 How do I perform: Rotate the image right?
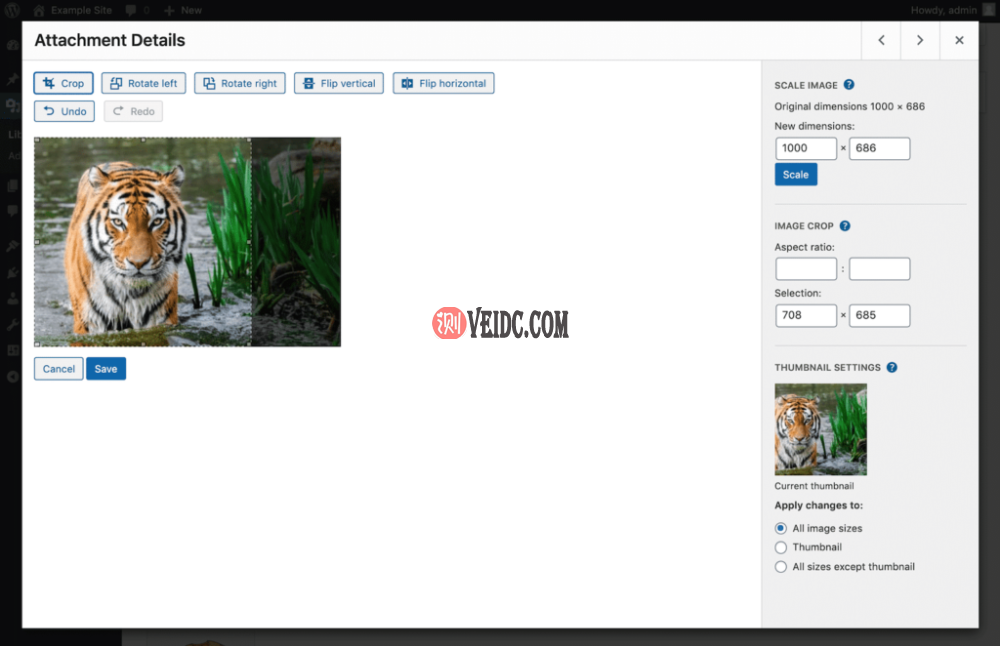coord(240,83)
